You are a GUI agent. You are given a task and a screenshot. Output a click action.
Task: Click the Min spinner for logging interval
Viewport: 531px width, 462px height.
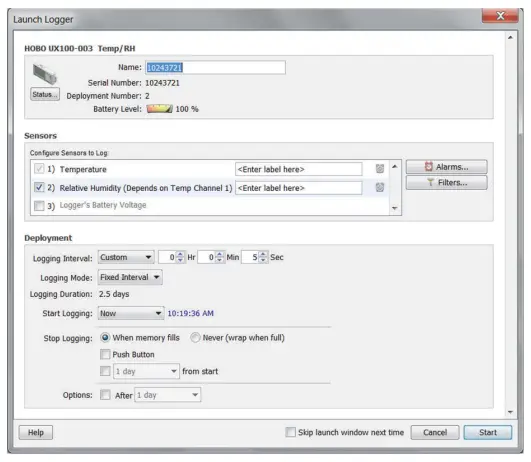[x=220, y=257]
